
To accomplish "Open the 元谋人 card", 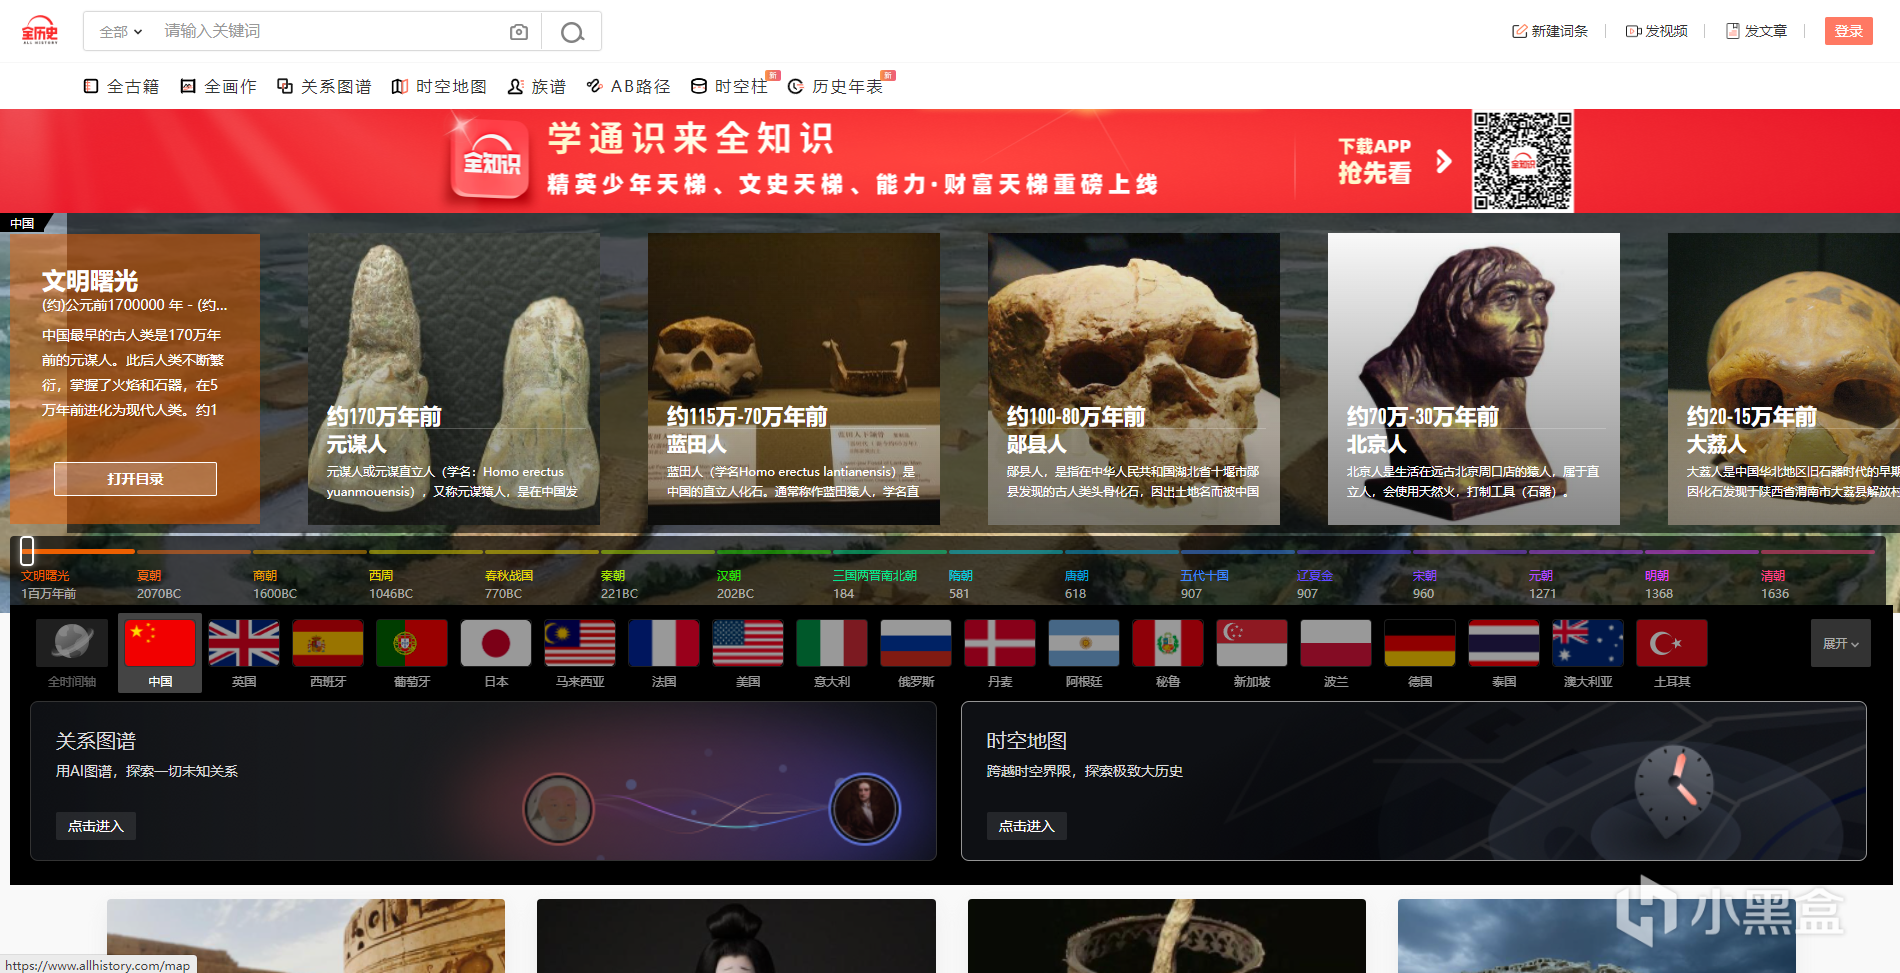I will (x=454, y=379).
